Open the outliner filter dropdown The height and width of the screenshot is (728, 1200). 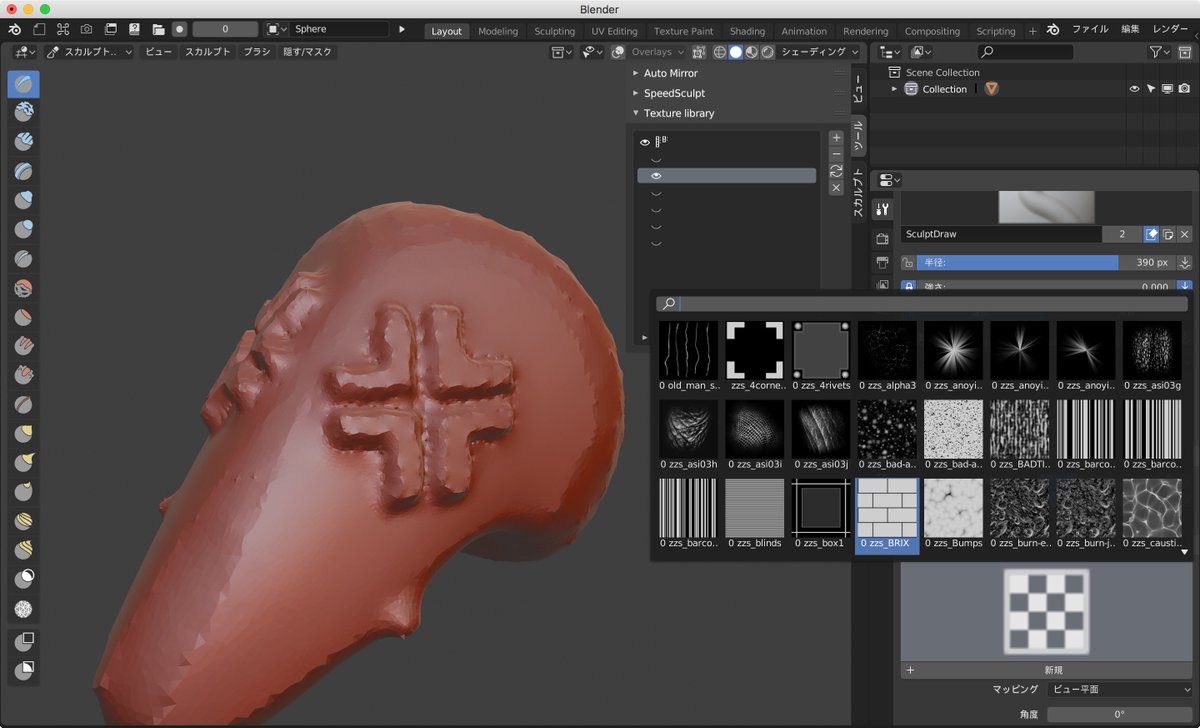pyautogui.click(x=1160, y=52)
